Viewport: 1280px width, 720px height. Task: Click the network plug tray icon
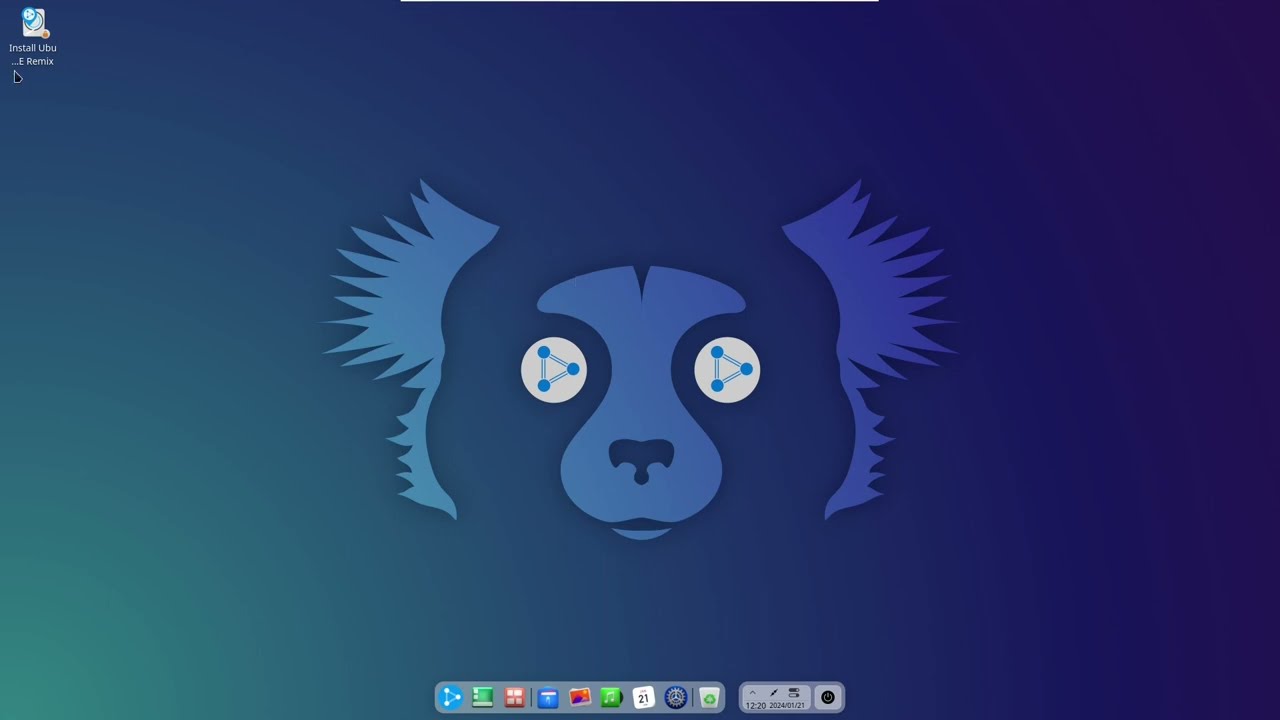[x=773, y=693]
